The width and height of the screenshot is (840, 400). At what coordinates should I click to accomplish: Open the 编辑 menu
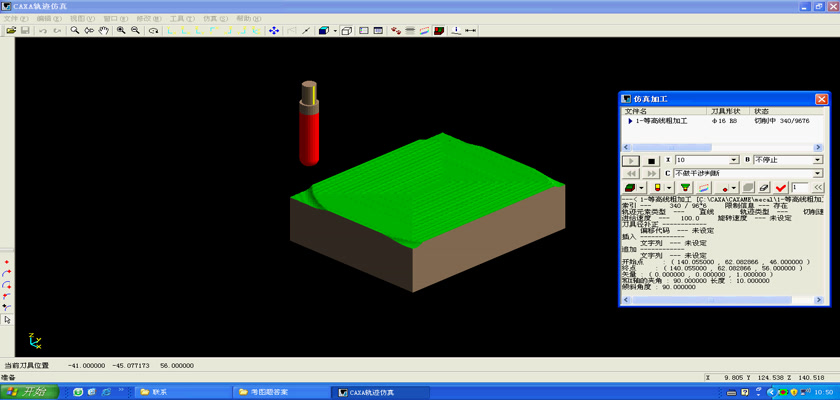49,18
